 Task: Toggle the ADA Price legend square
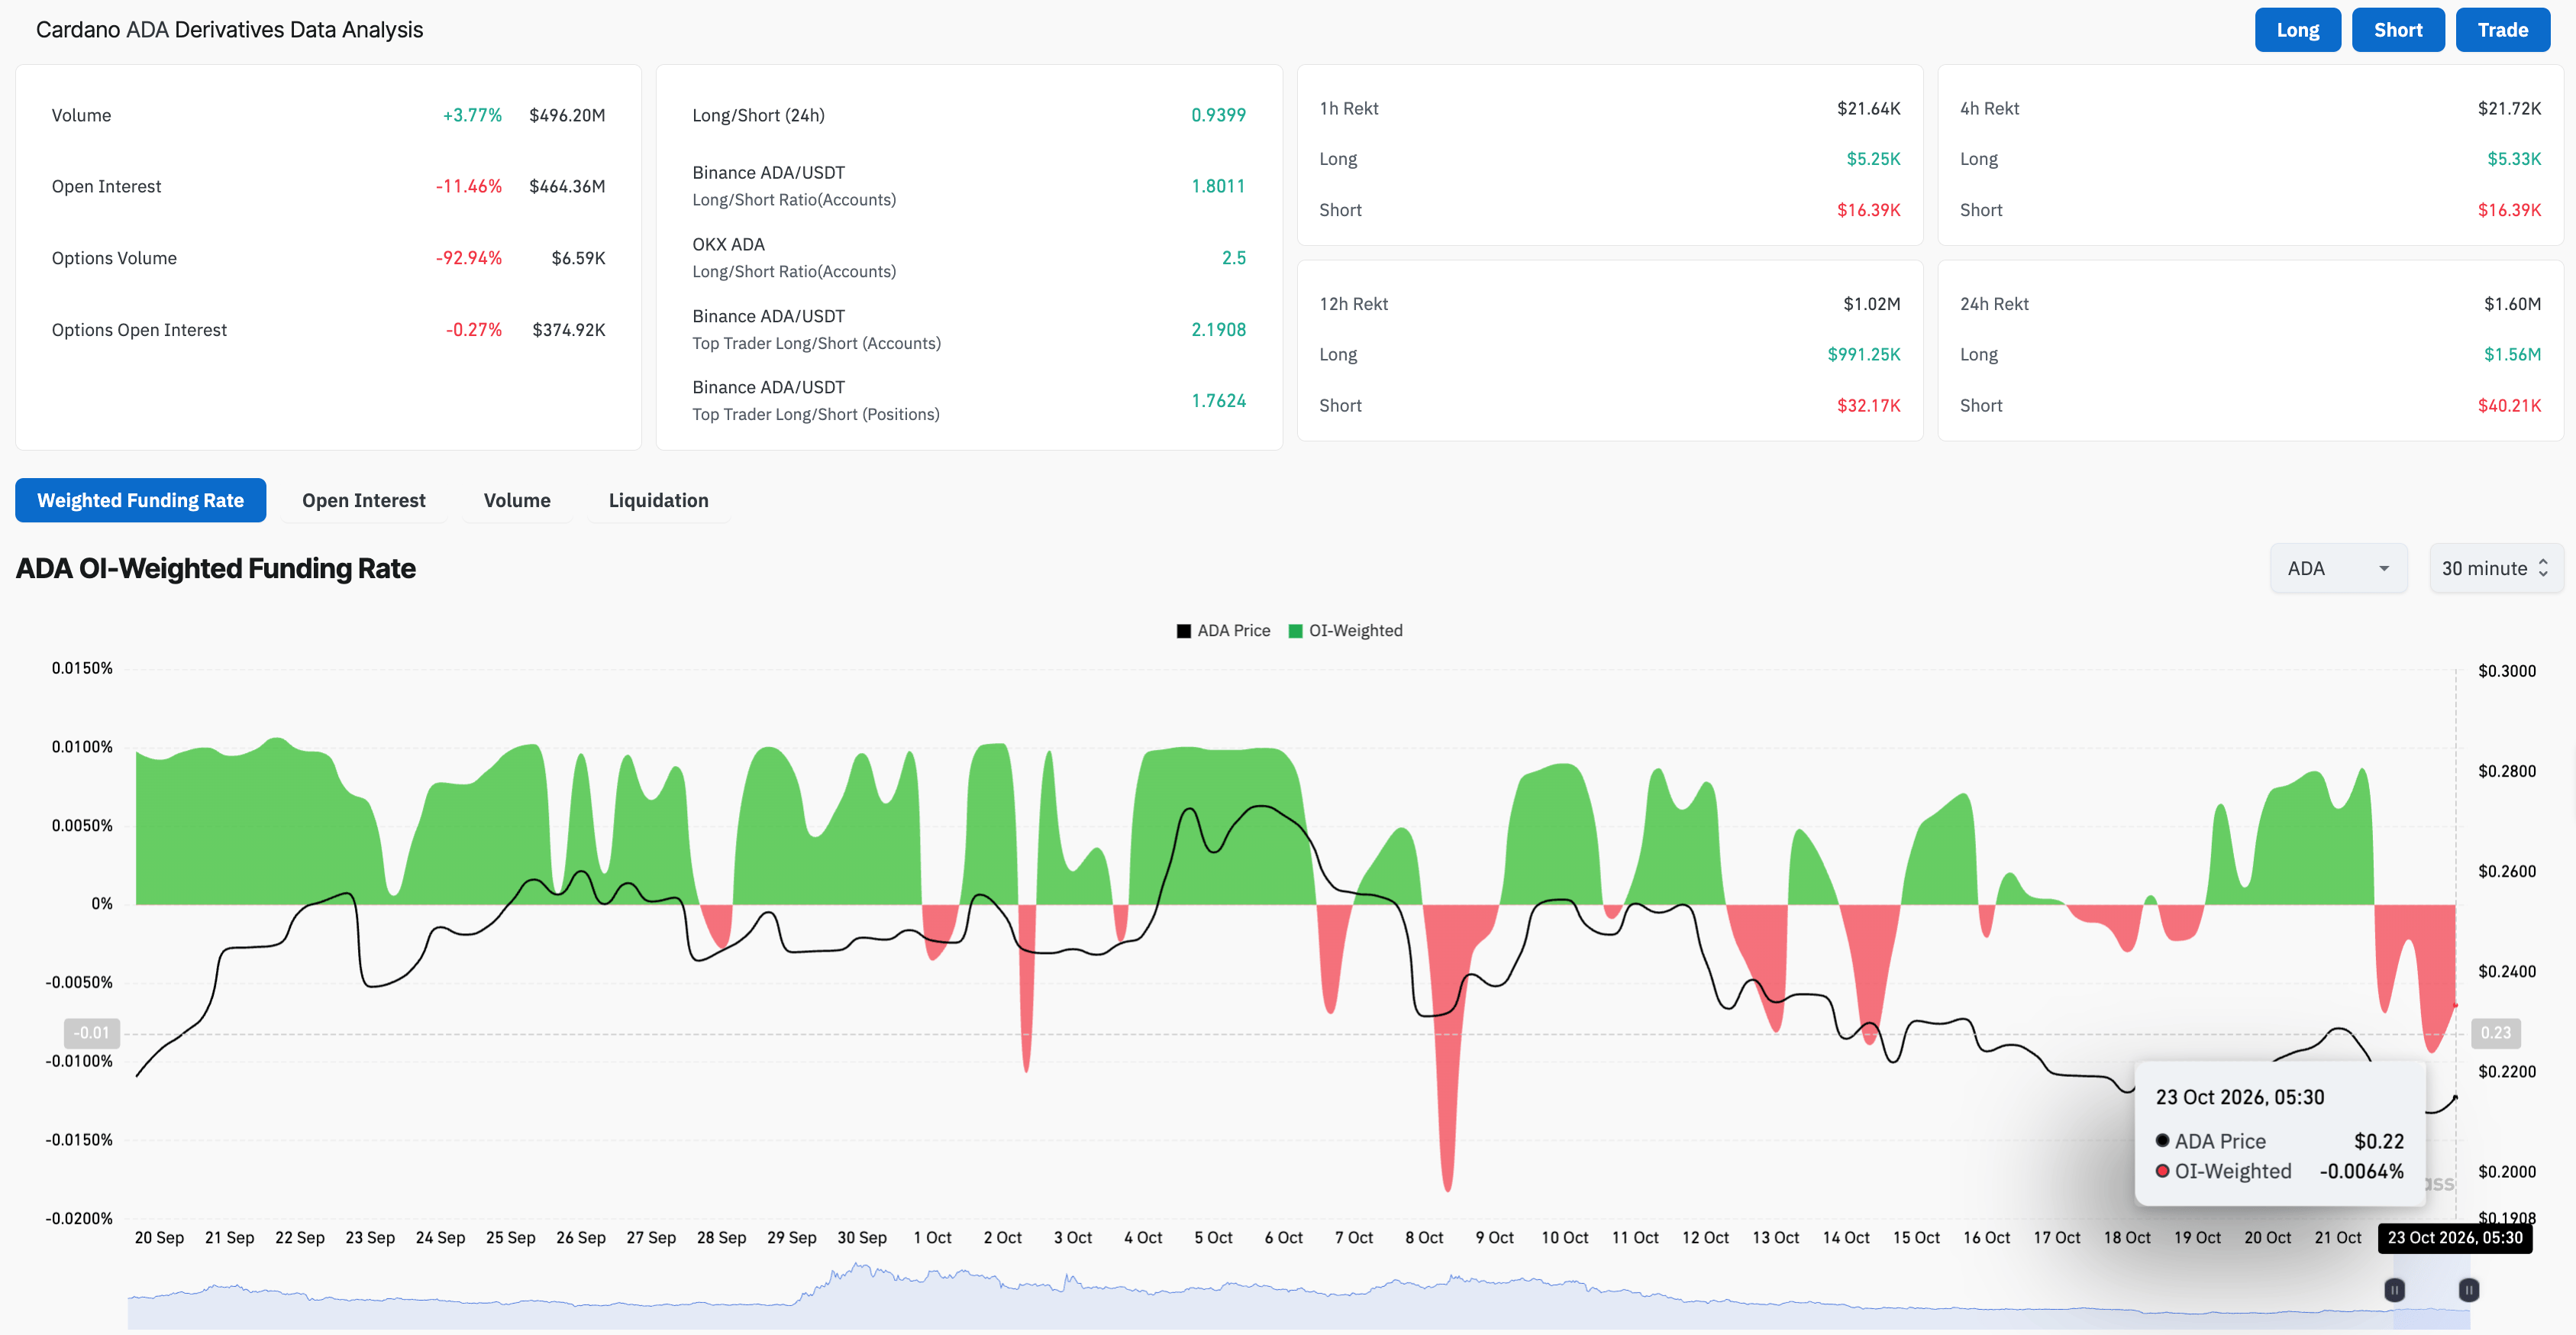1183,631
